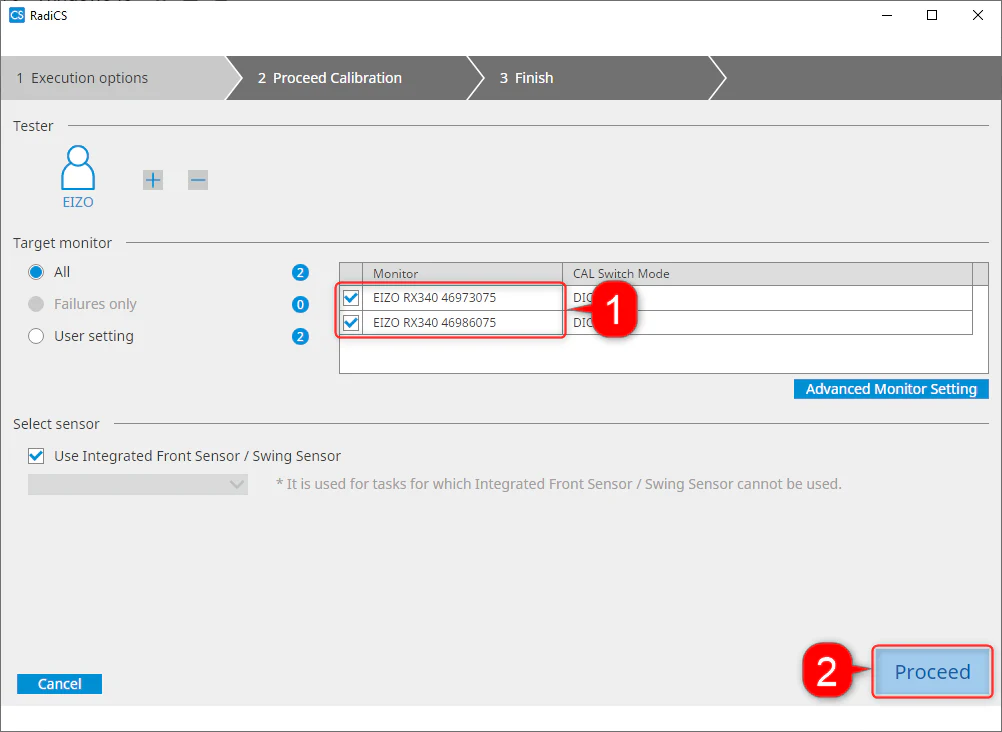Remove tester with the minus icon
The image size is (1002, 732).
(x=198, y=180)
